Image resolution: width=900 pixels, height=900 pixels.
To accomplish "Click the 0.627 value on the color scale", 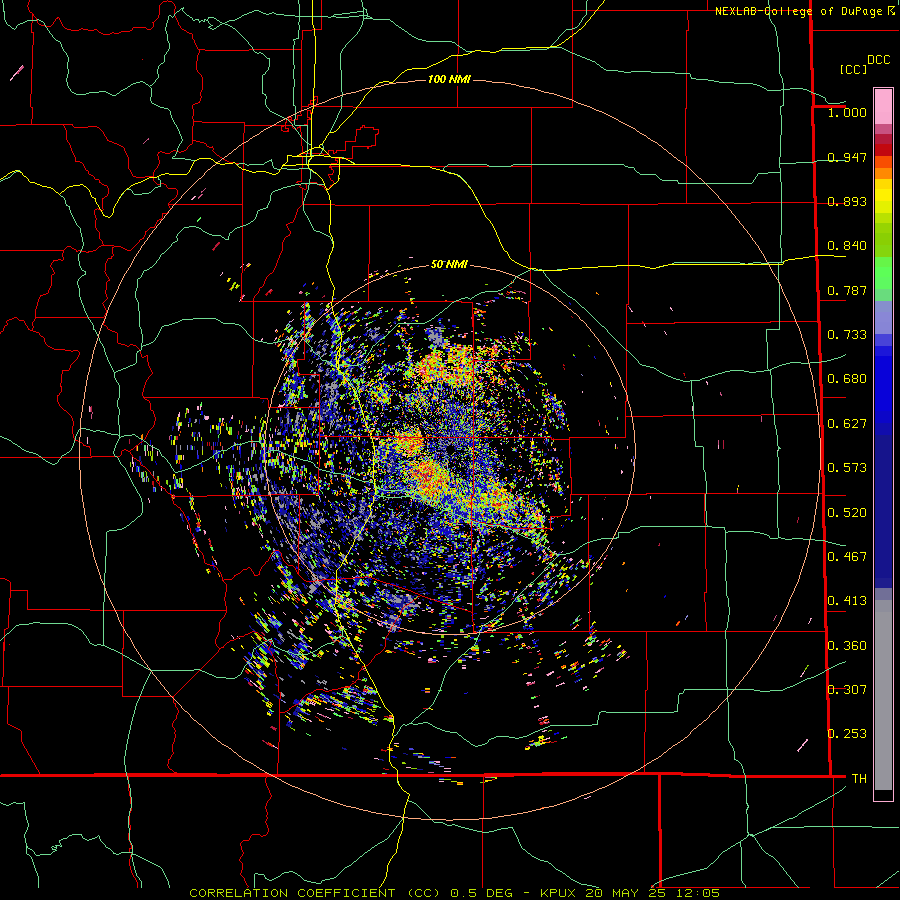I will 847,424.
